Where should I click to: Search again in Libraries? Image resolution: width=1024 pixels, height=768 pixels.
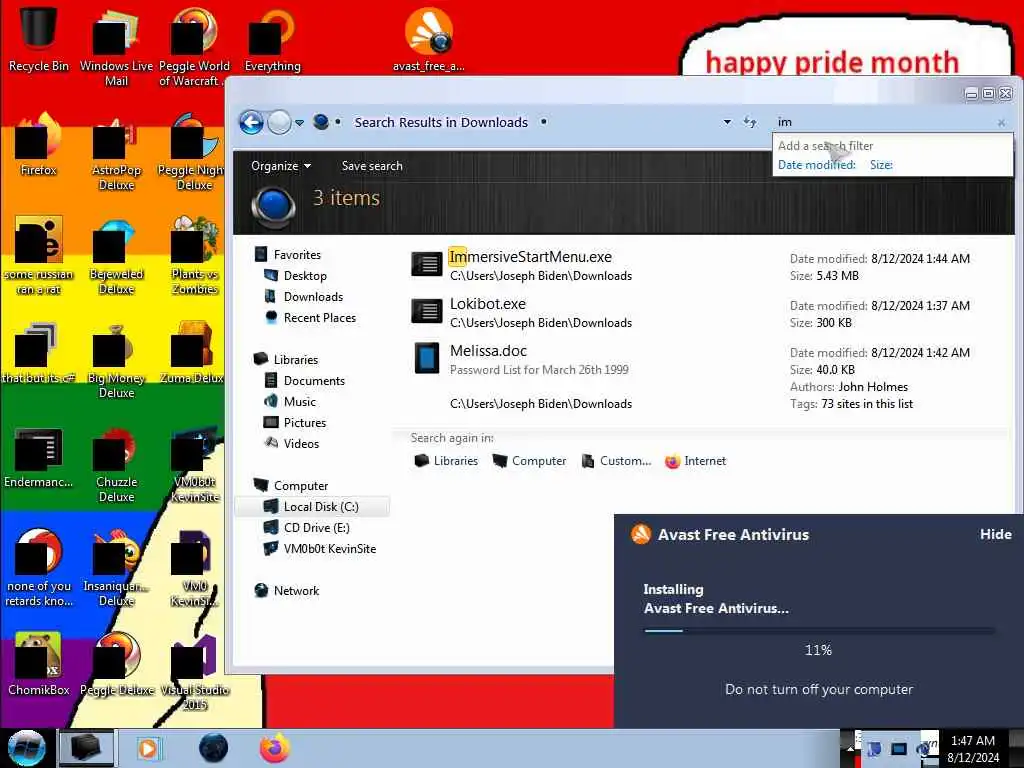(x=446, y=460)
